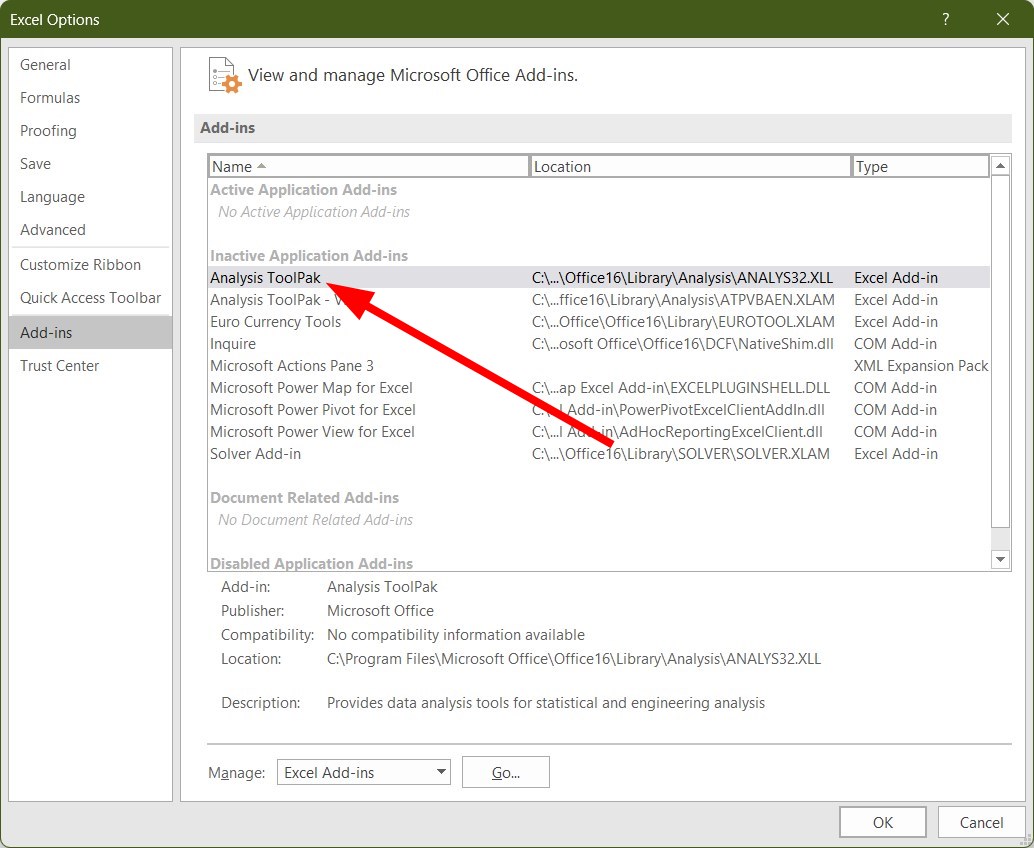
Task: Open Quick Access Toolbar settings
Action: pyautogui.click(x=90, y=297)
